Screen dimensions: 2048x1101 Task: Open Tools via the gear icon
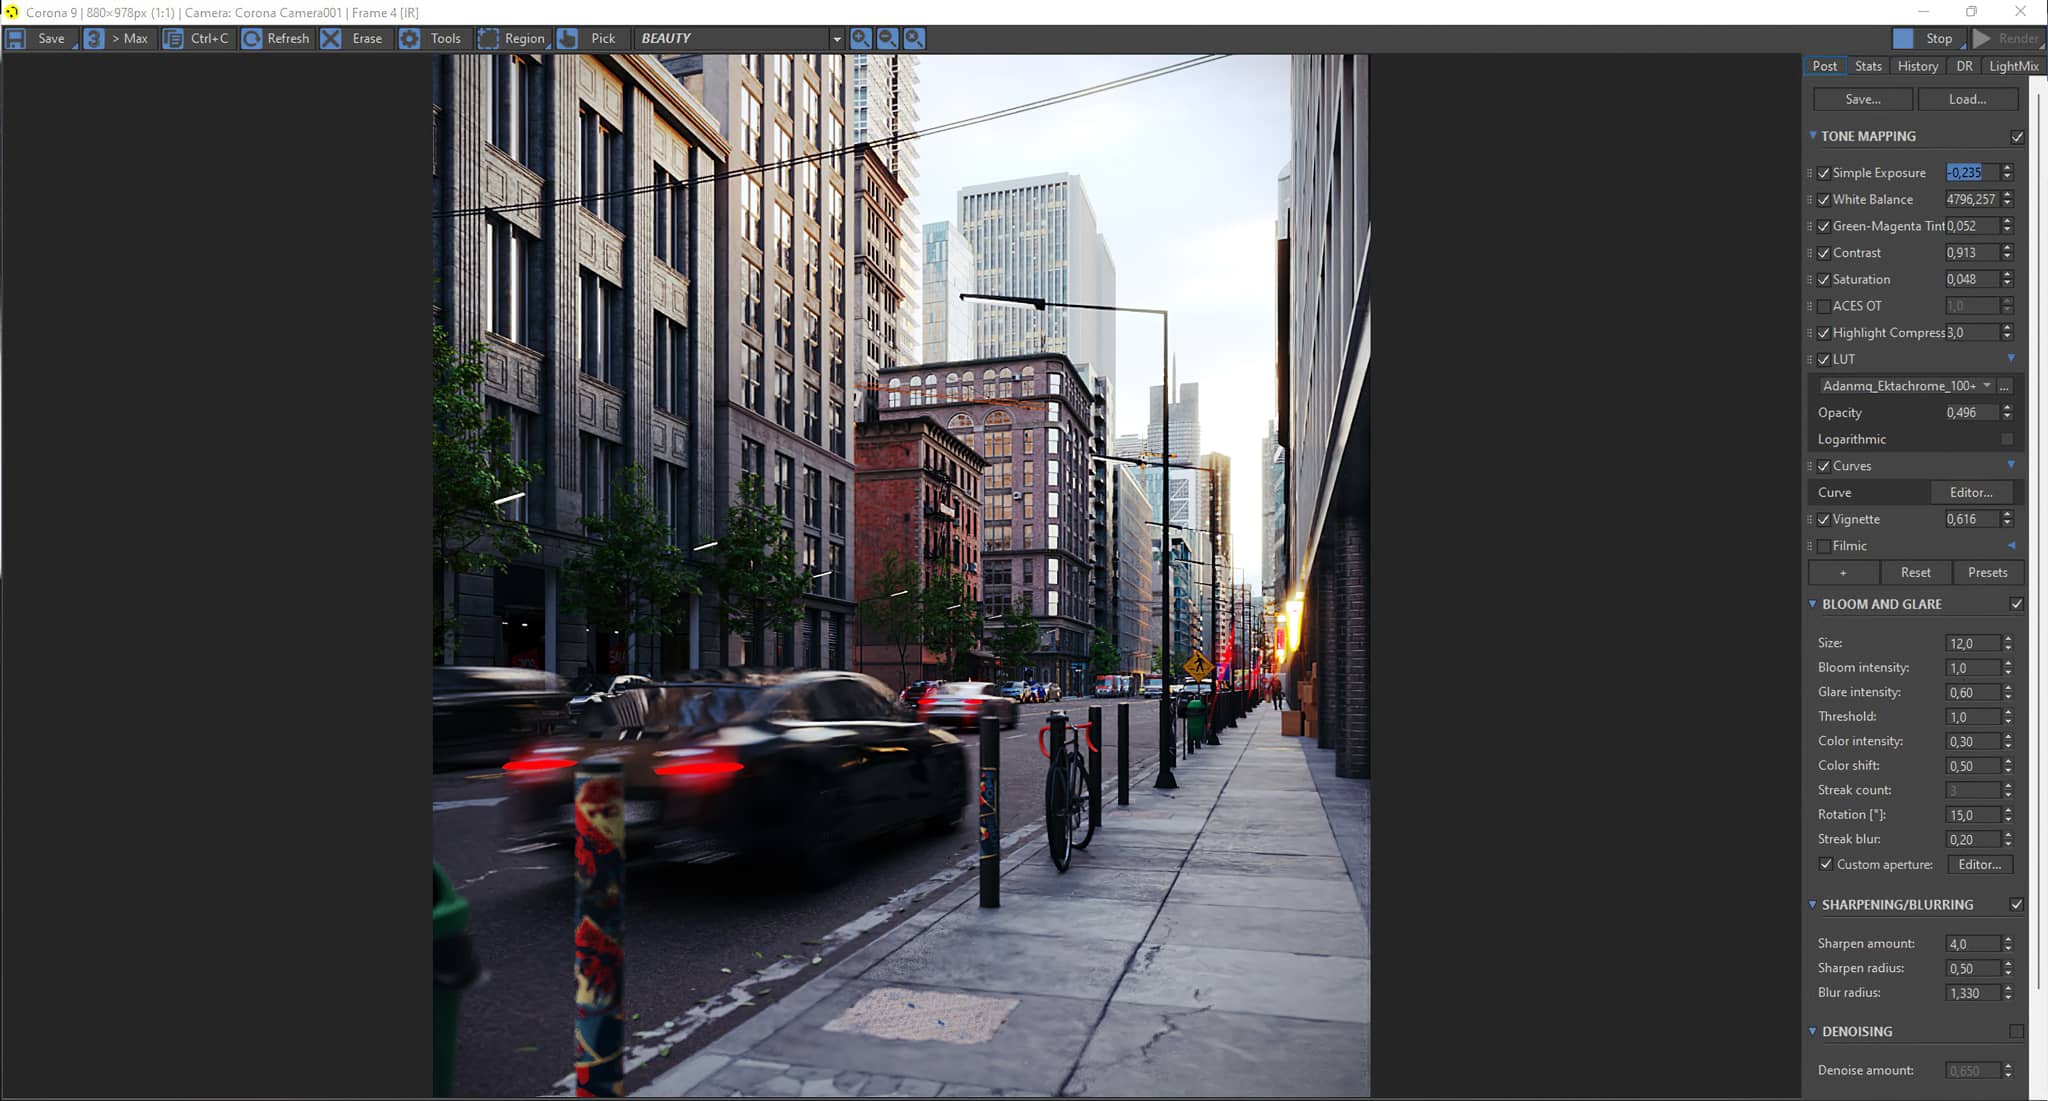coord(410,38)
